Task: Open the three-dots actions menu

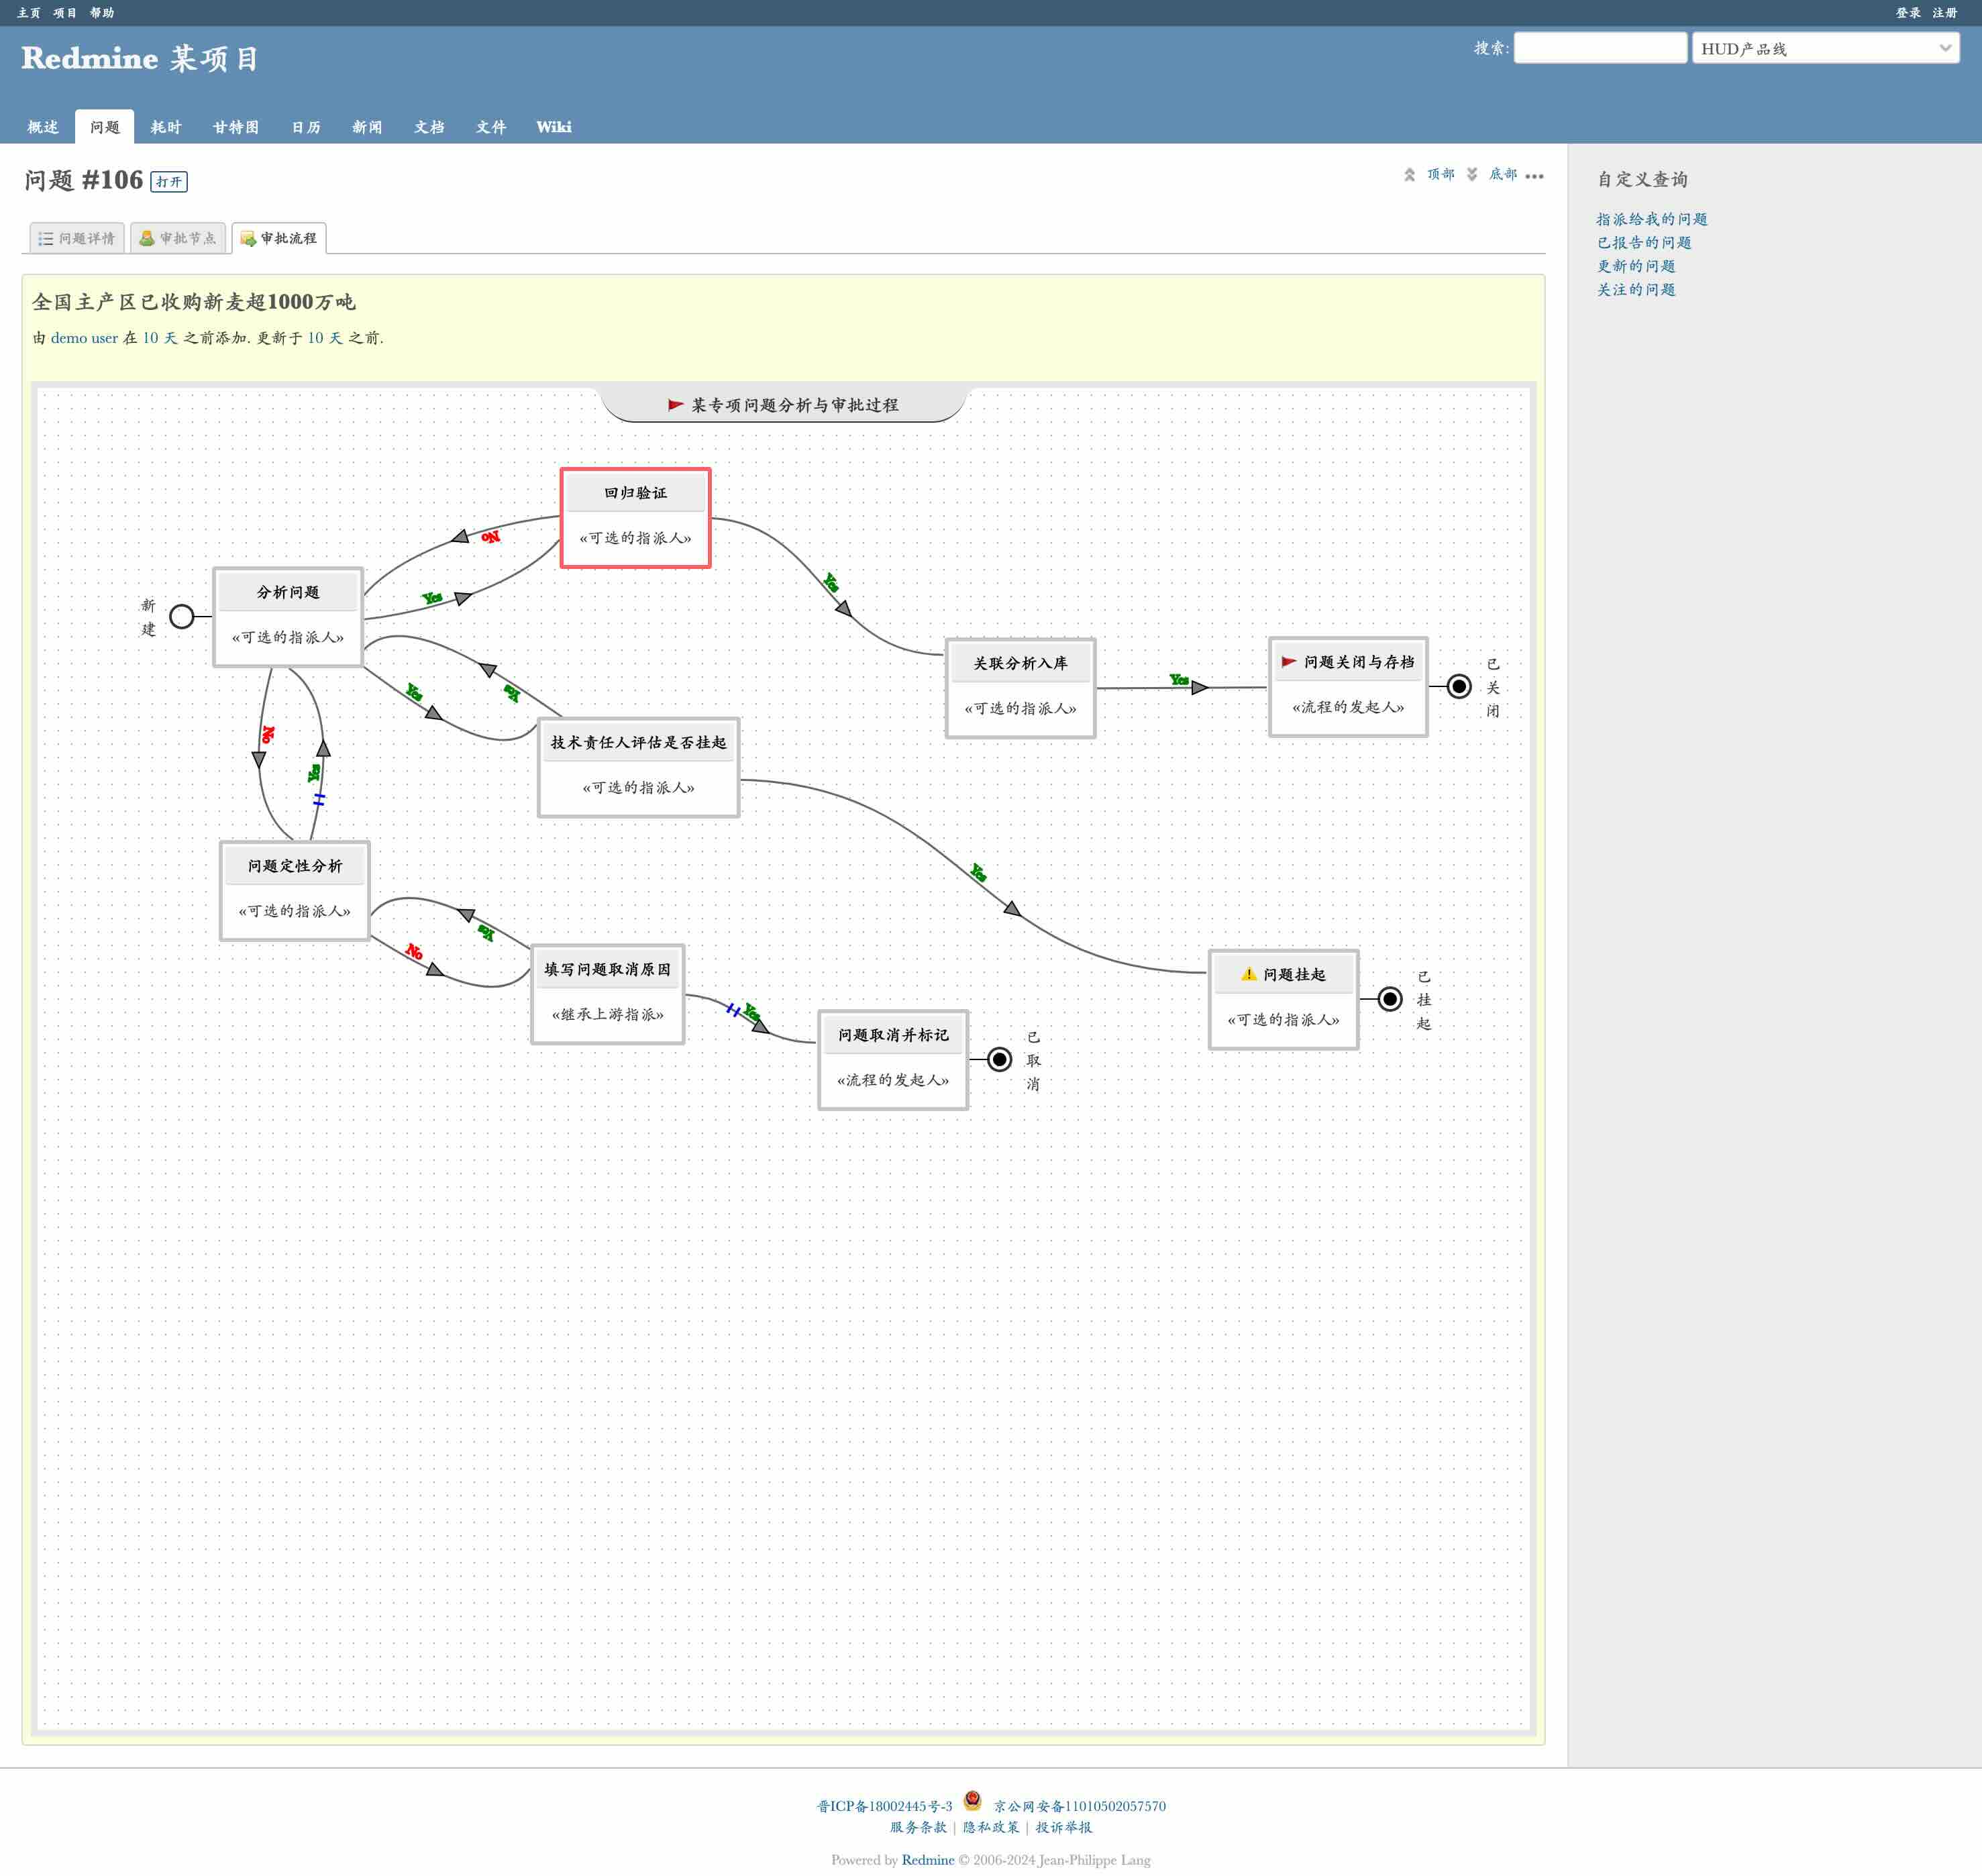Action: pyautogui.click(x=1534, y=176)
